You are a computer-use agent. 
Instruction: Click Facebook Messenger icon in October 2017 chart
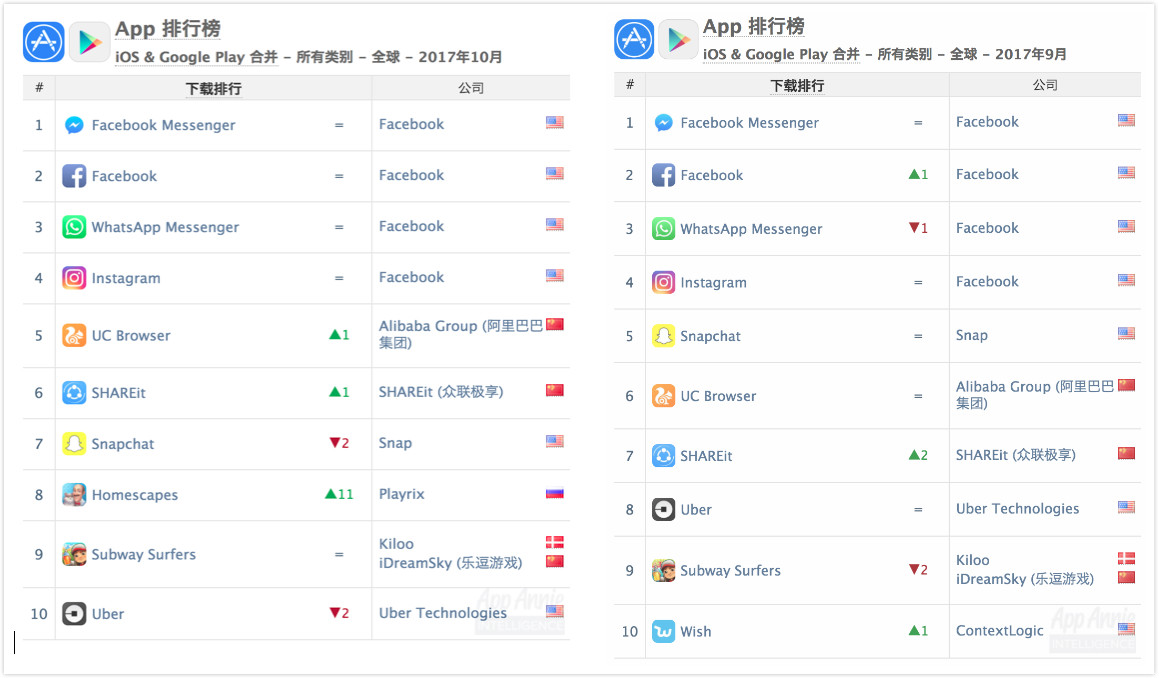point(74,125)
